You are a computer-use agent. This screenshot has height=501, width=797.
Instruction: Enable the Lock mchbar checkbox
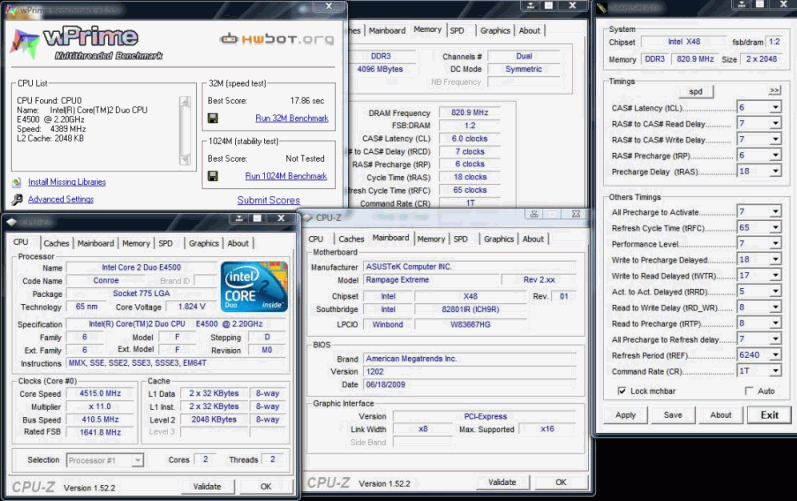[x=621, y=391]
